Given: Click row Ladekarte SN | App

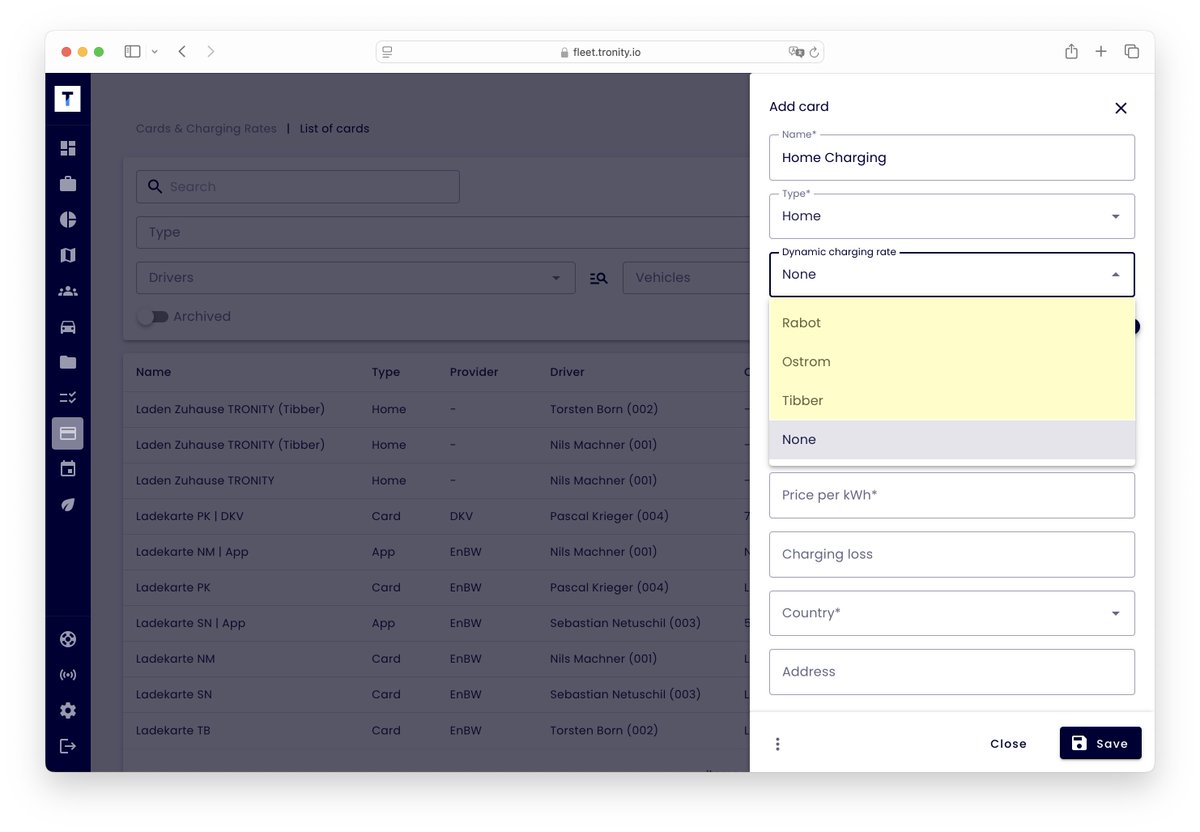Looking at the screenshot, I should click(436, 623).
